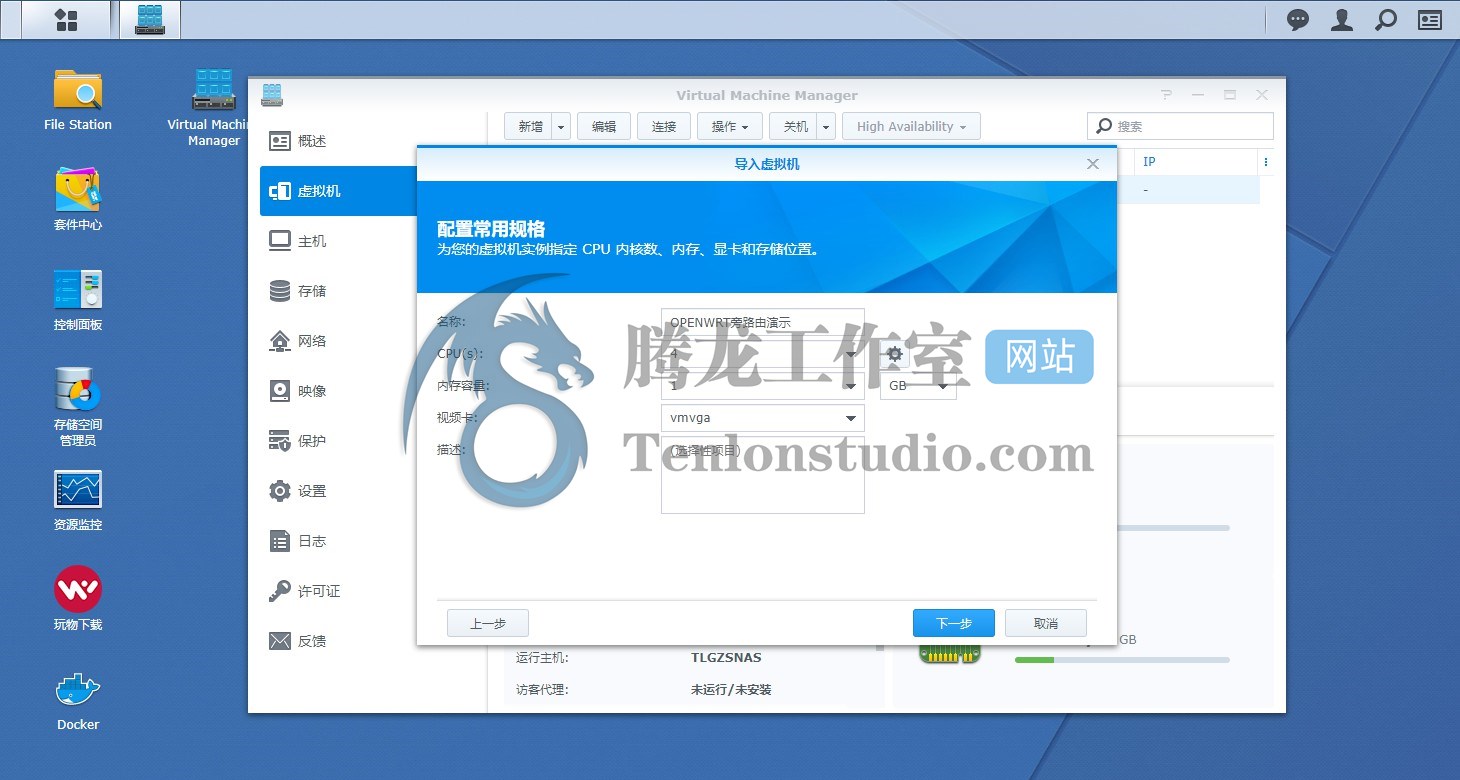Click the 取消 cancel button

1046,623
